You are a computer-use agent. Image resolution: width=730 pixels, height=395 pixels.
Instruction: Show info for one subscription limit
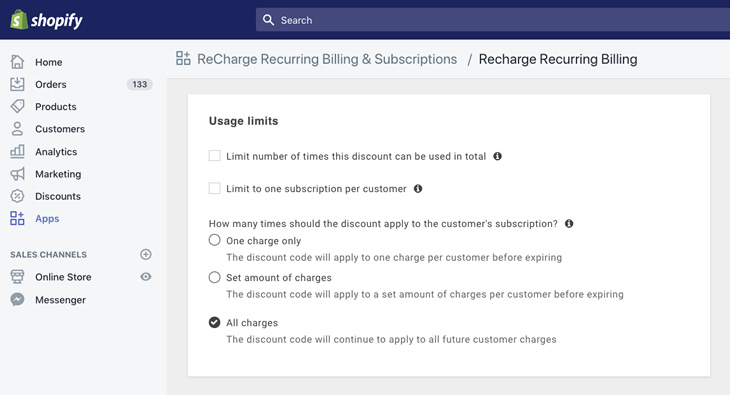418,189
